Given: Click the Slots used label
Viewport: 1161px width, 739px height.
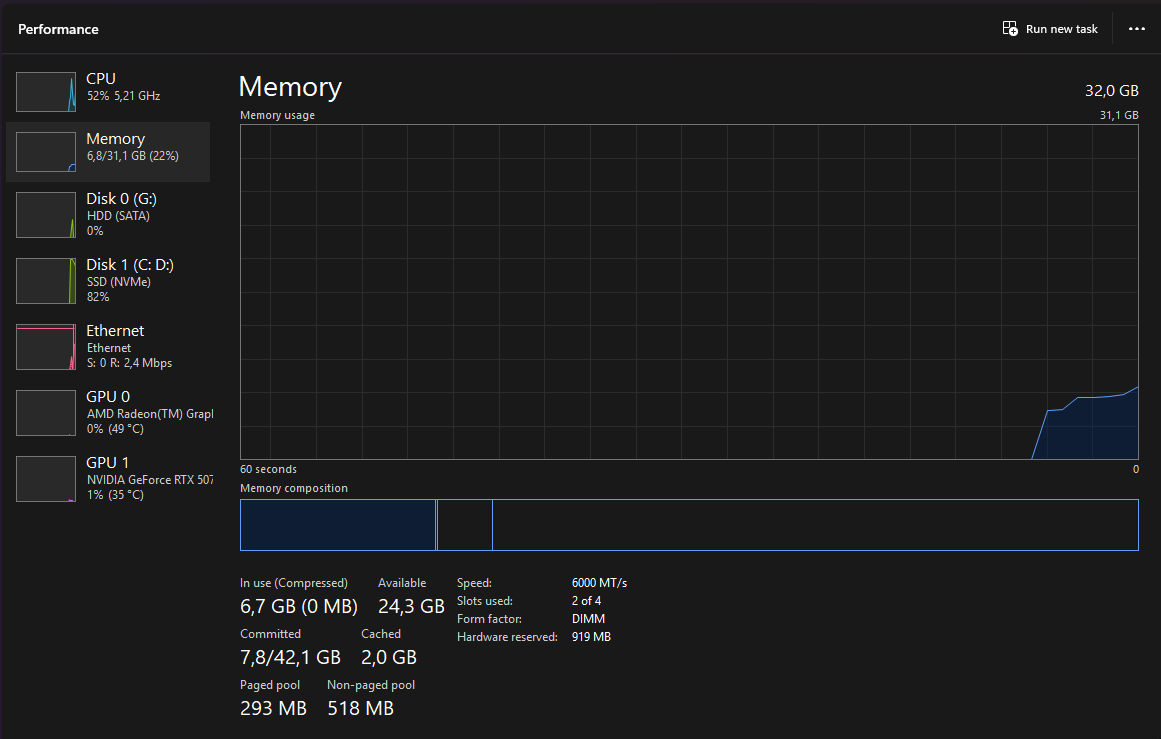Looking at the screenshot, I should [485, 601].
